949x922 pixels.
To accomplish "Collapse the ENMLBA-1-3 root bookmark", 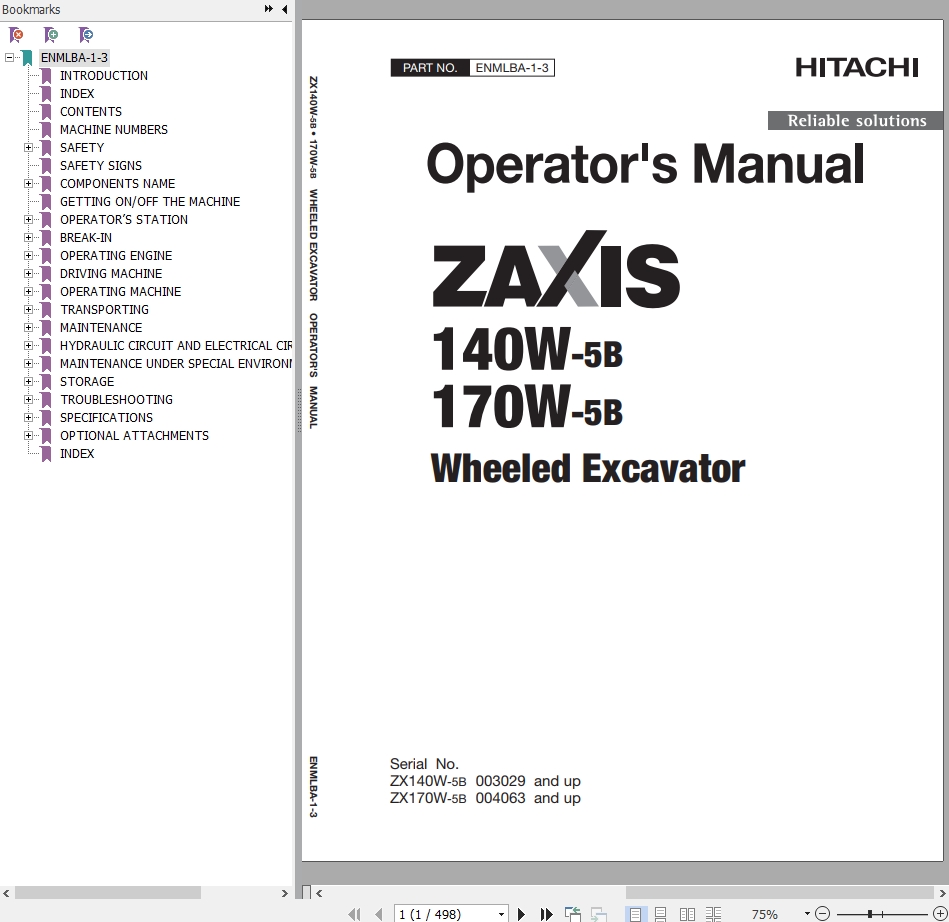I will tap(9, 58).
